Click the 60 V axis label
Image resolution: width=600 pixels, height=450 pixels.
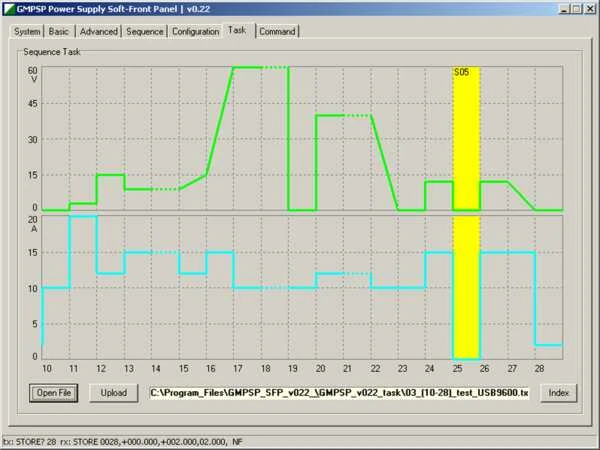click(33, 75)
